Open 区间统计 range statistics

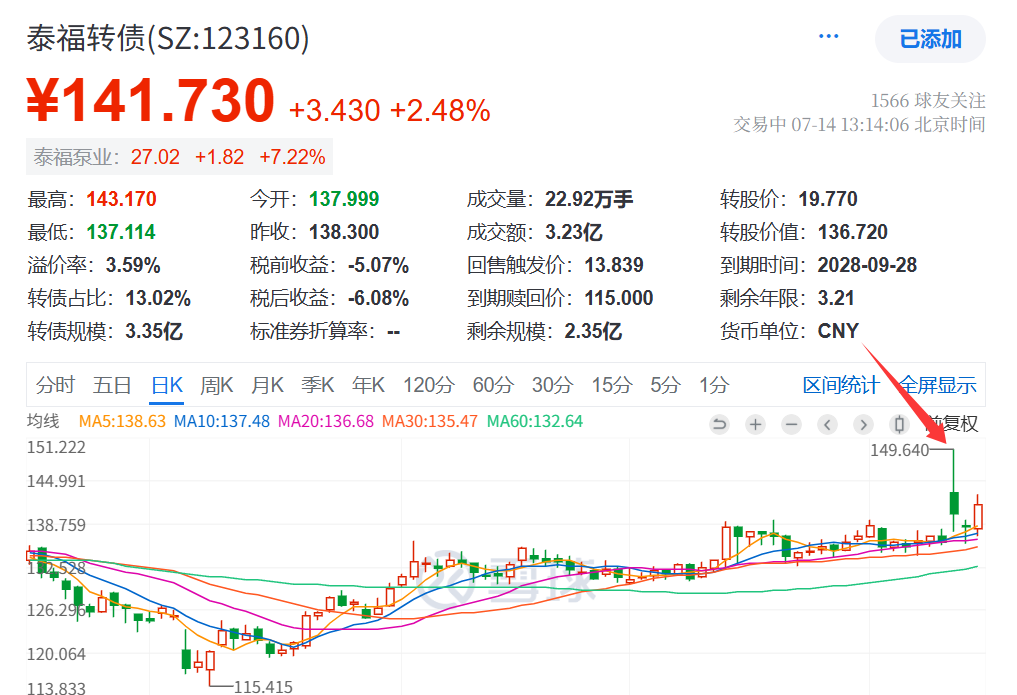[841, 385]
